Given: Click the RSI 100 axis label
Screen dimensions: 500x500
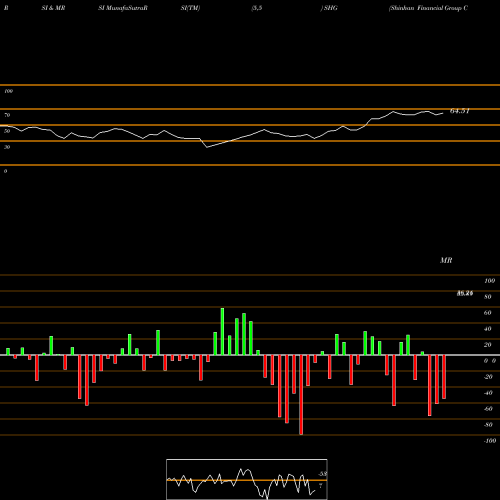Looking at the screenshot, I should (x=8, y=91).
